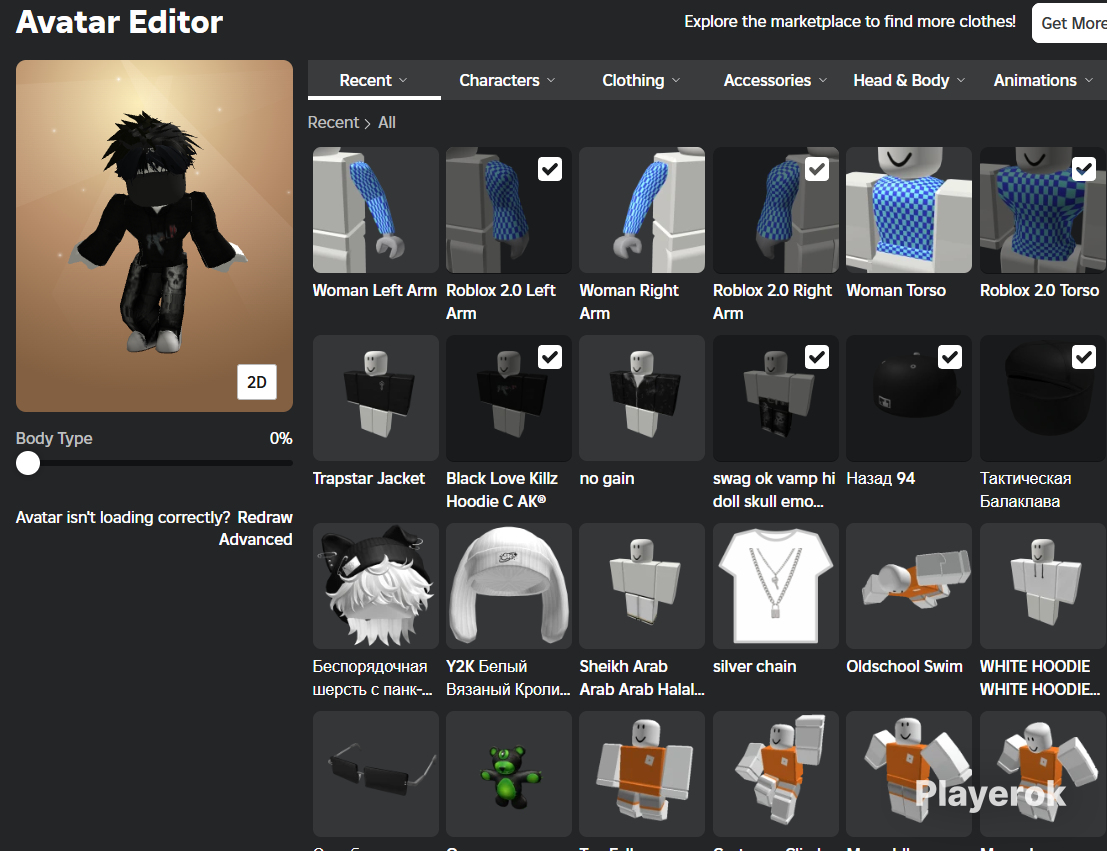The height and width of the screenshot is (851, 1107).
Task: Open the Назад 94 item name
Action: [x=880, y=478]
